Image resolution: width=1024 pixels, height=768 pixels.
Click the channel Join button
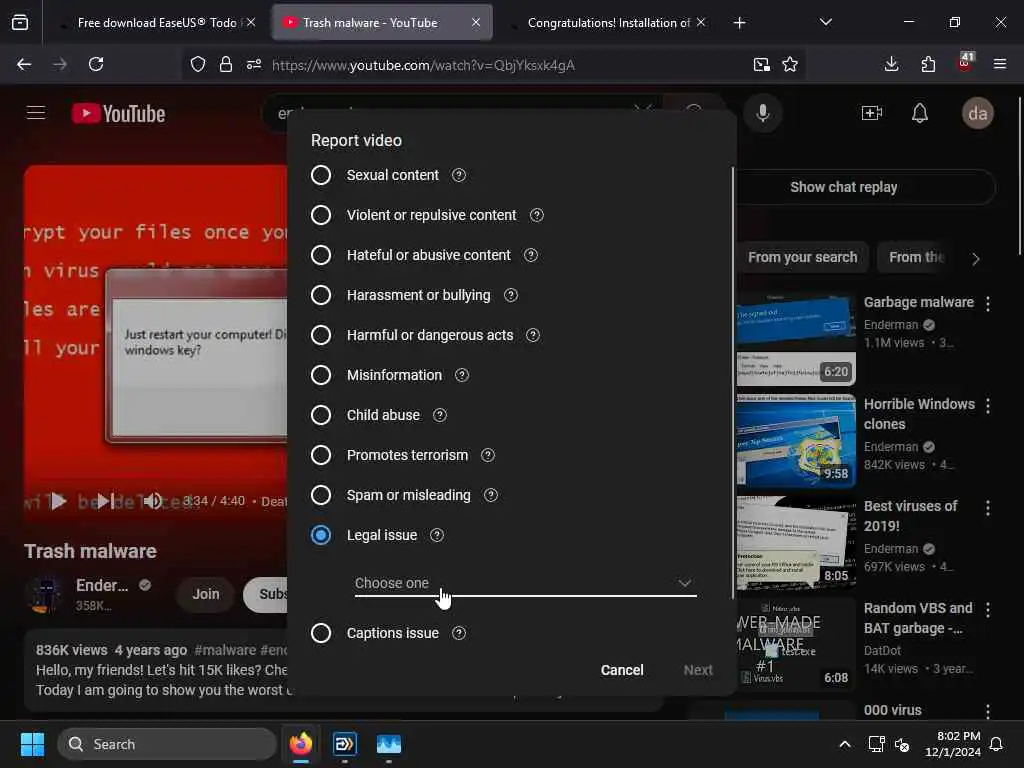(x=206, y=594)
